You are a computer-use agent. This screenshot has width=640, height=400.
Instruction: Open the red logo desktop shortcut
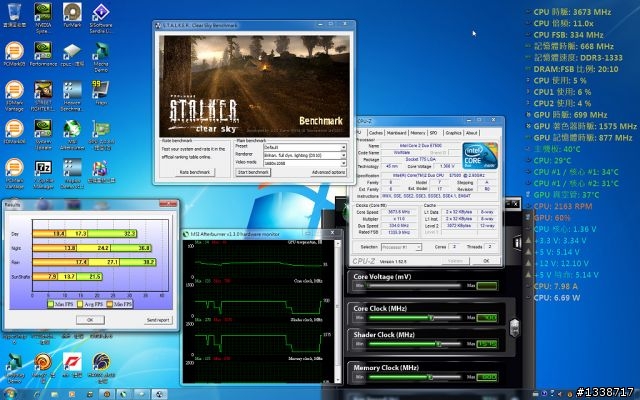click(72, 366)
